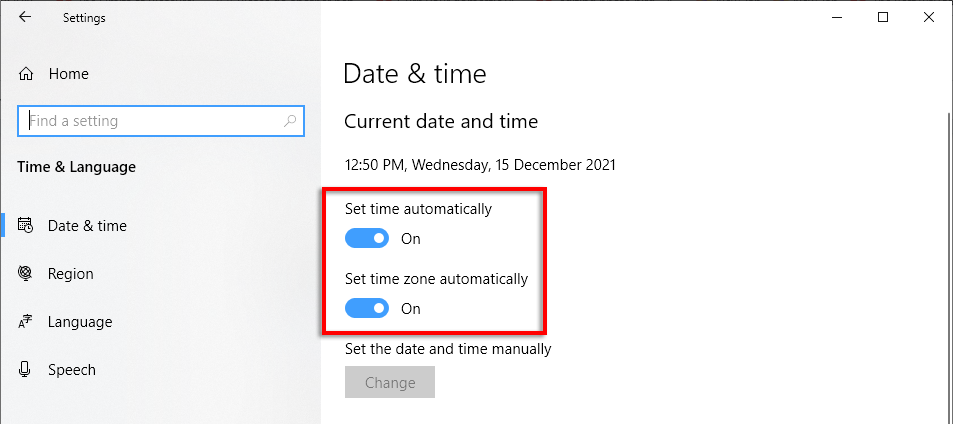This screenshot has height=424, width=953.
Task: Click the Language character icon
Action: pos(27,322)
